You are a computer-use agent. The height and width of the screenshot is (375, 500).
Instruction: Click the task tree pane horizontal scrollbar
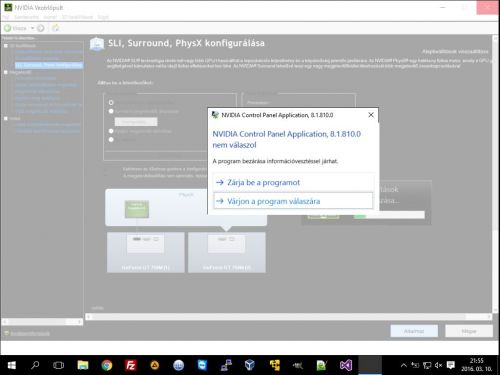[42, 322]
